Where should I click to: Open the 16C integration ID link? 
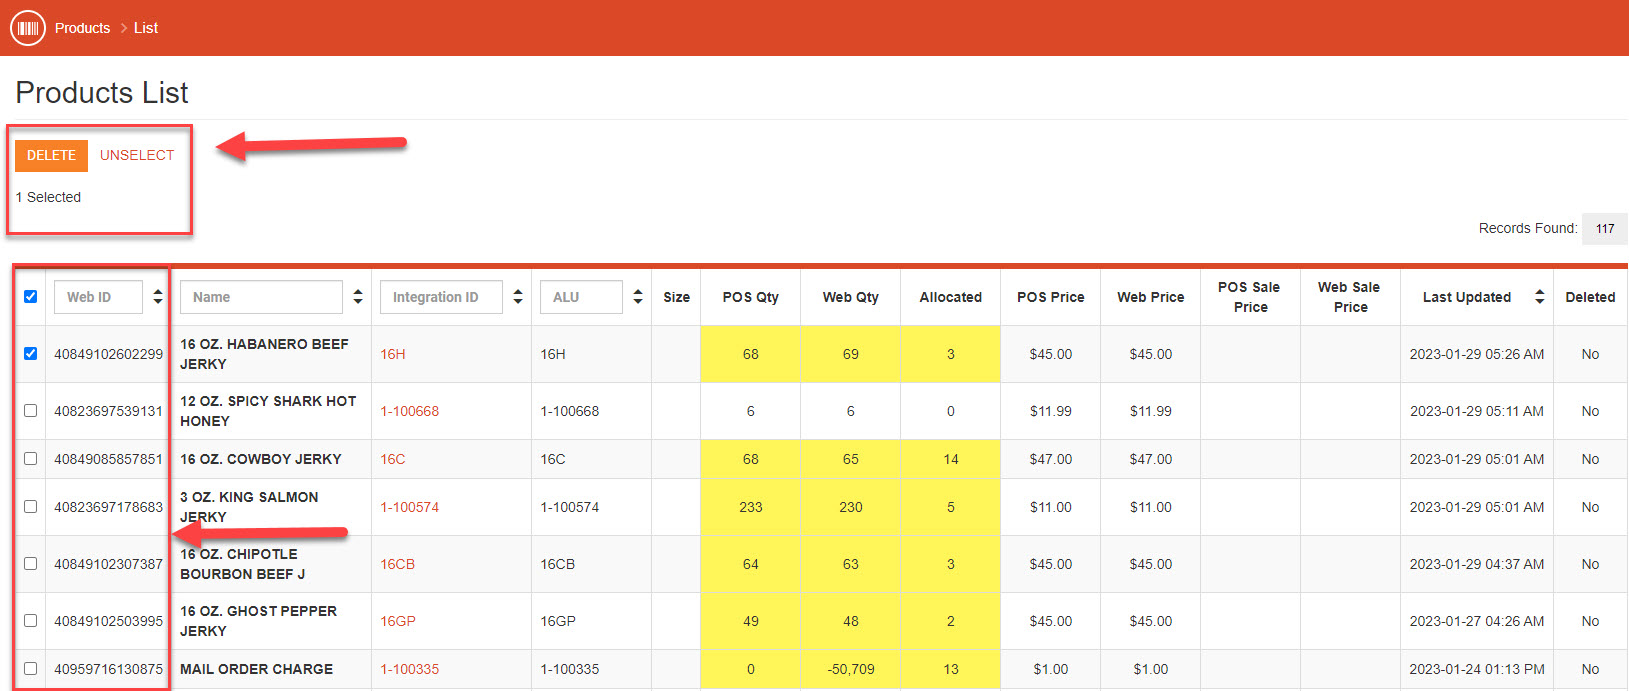(393, 459)
